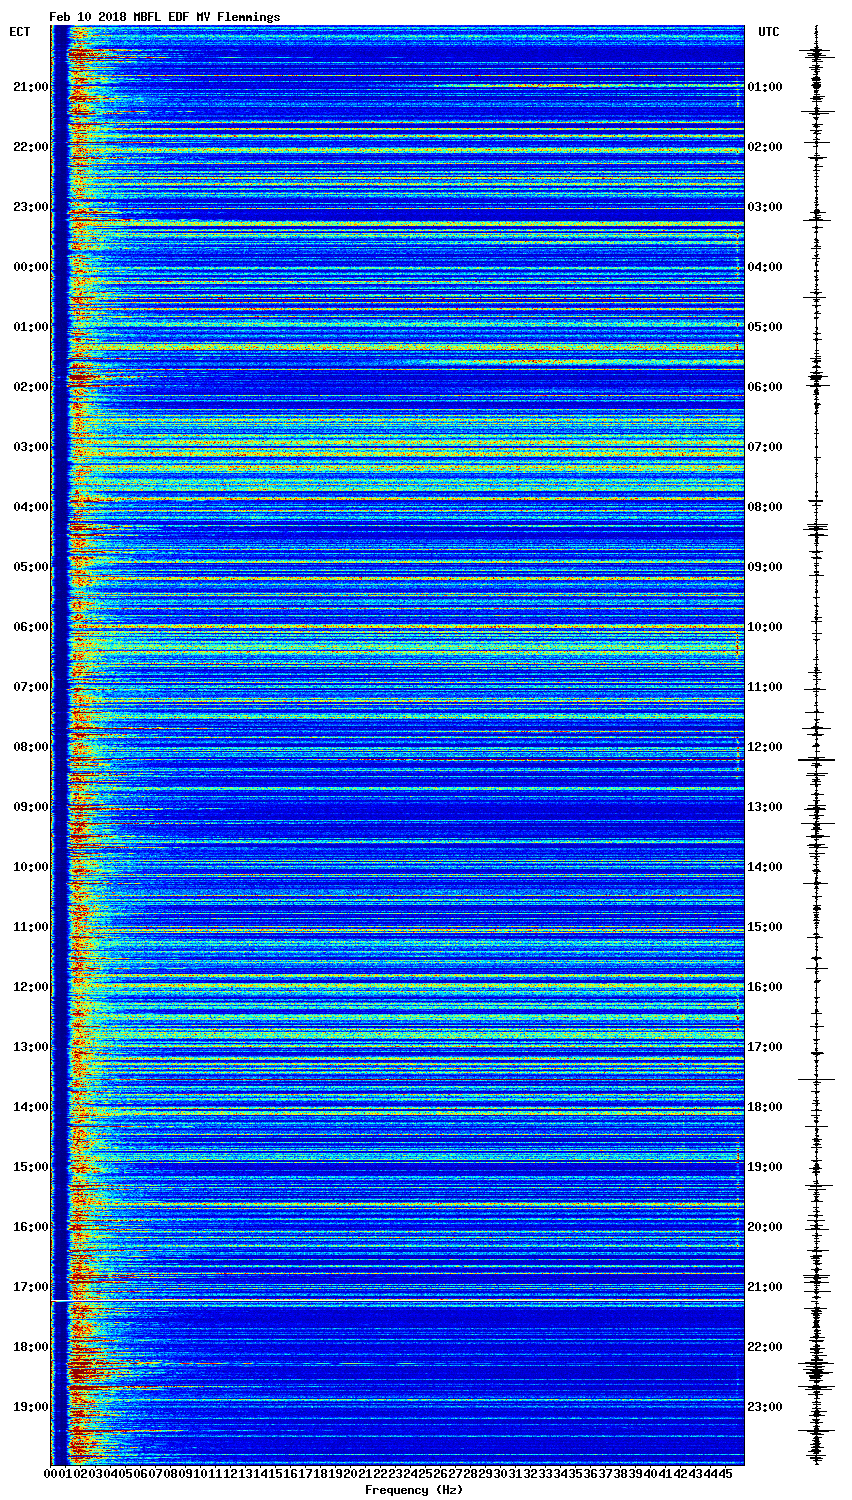This screenshot has width=852, height=1500.
Task: Select the 12:00 label on the ECT axis
Action: 31,987
